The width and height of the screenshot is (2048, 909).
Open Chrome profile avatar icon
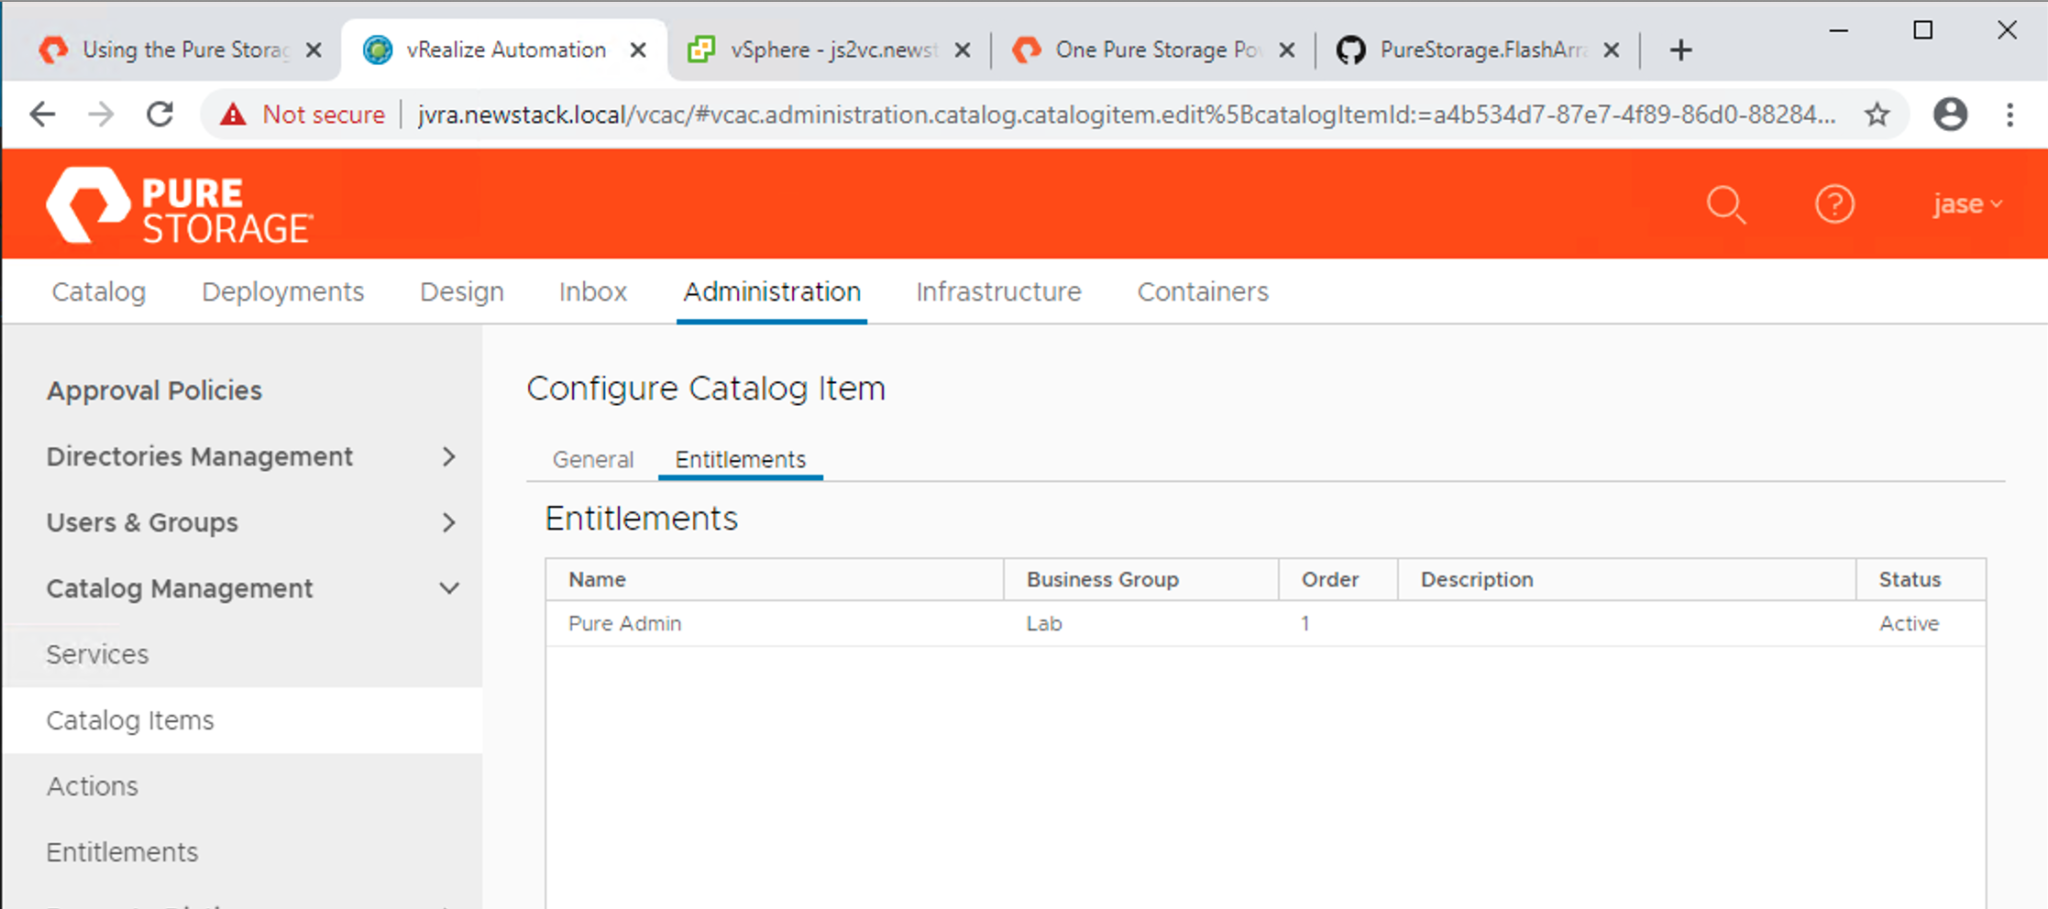pos(1949,115)
